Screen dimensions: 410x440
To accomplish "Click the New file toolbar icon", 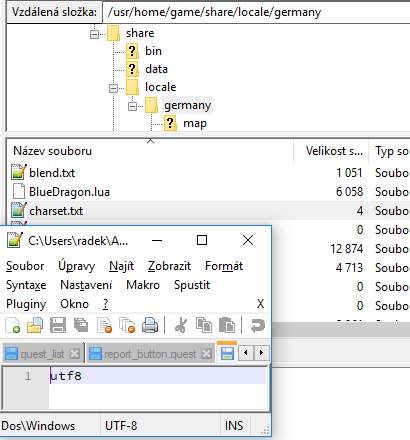I will pos(13,325).
